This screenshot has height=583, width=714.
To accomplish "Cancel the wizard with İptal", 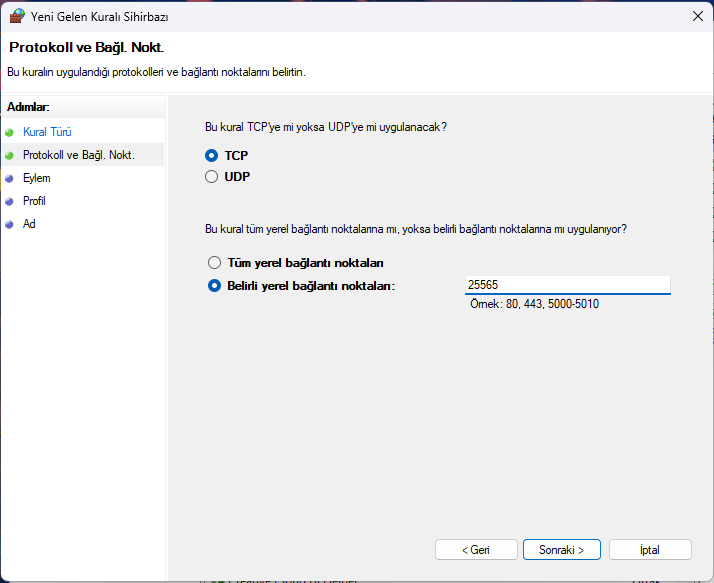I will tap(650, 550).
